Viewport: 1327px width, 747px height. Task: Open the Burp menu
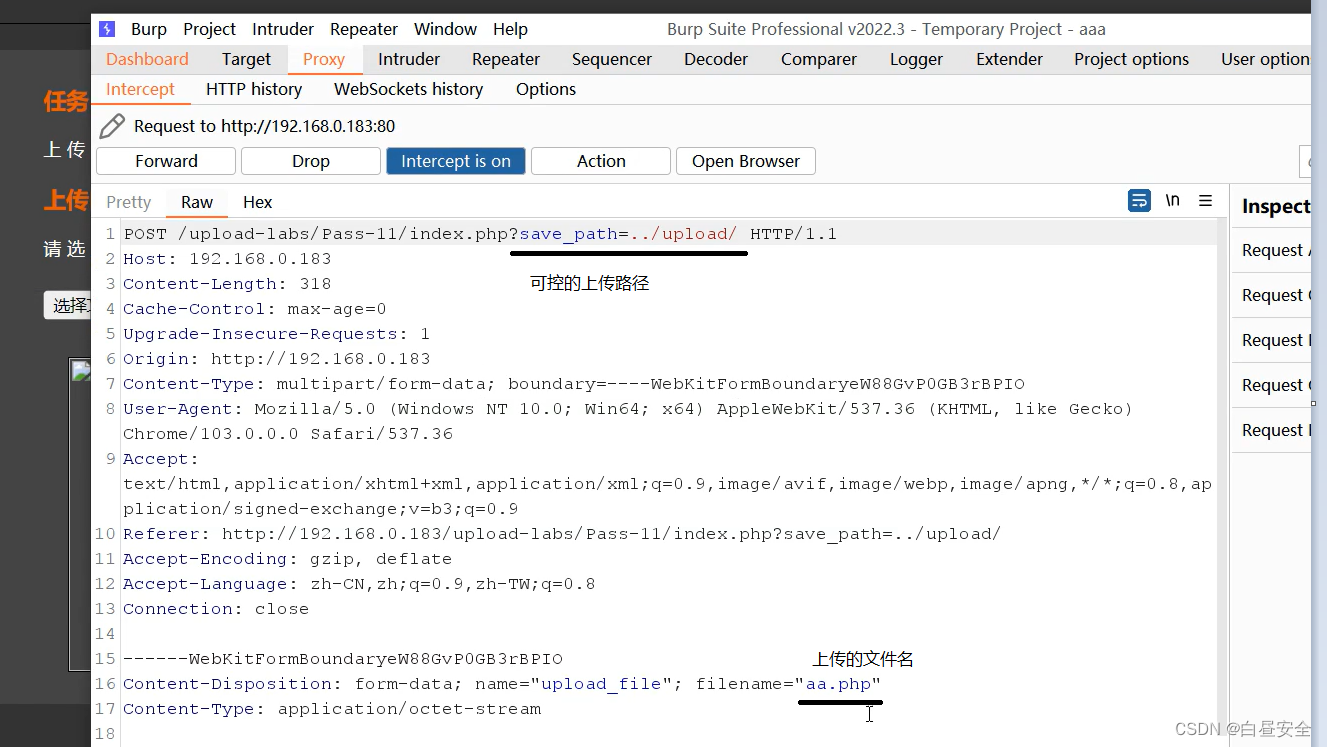(x=149, y=29)
